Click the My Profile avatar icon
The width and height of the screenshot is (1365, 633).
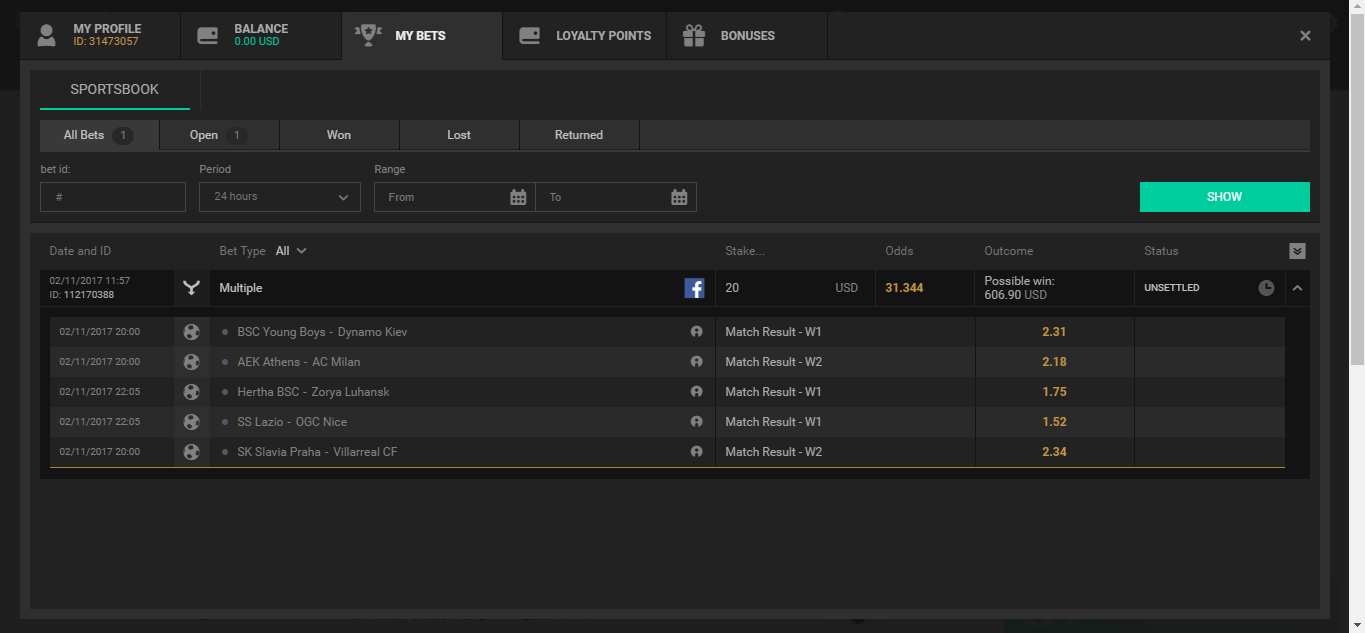tap(45, 35)
